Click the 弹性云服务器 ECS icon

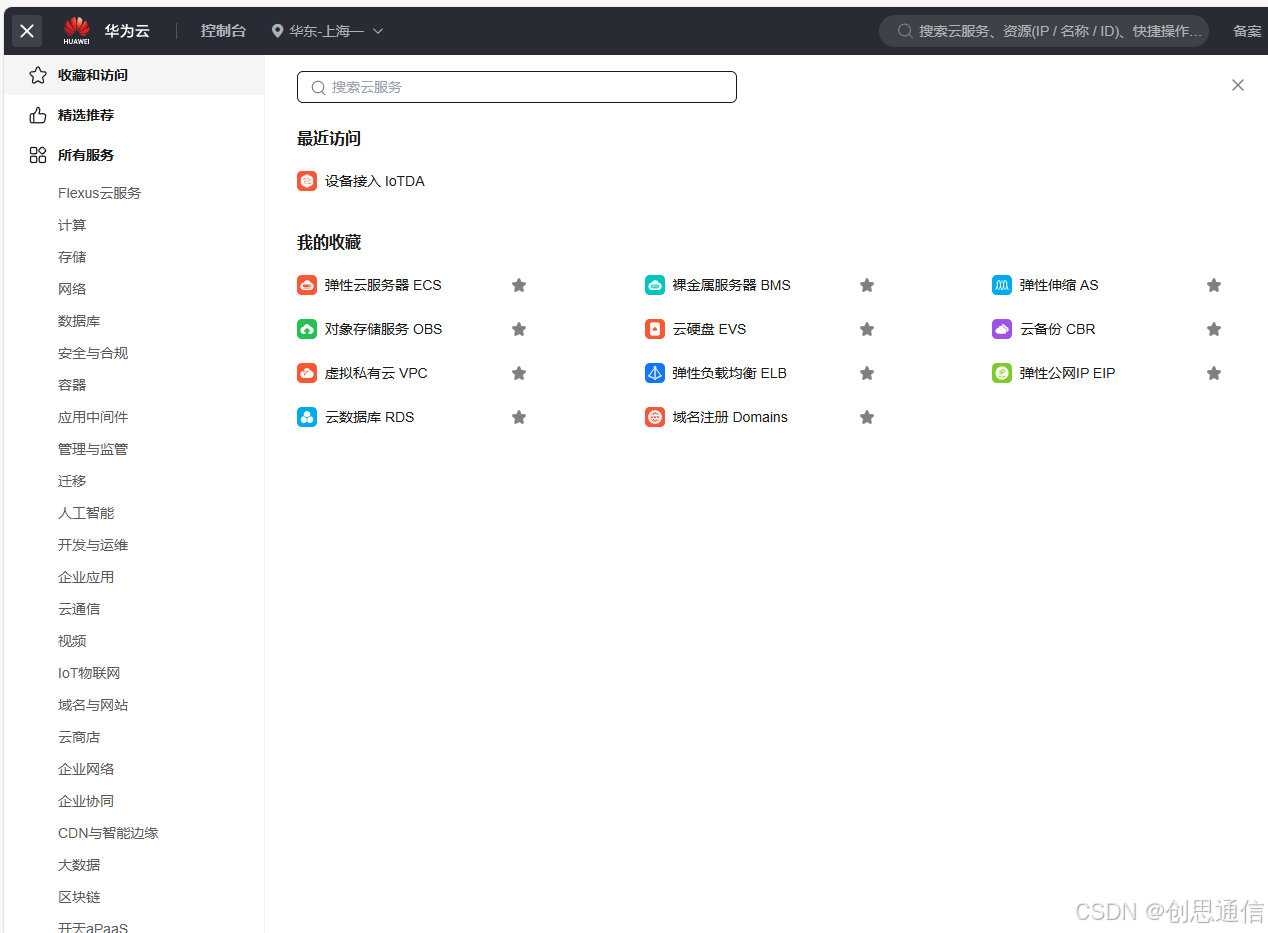coord(307,285)
